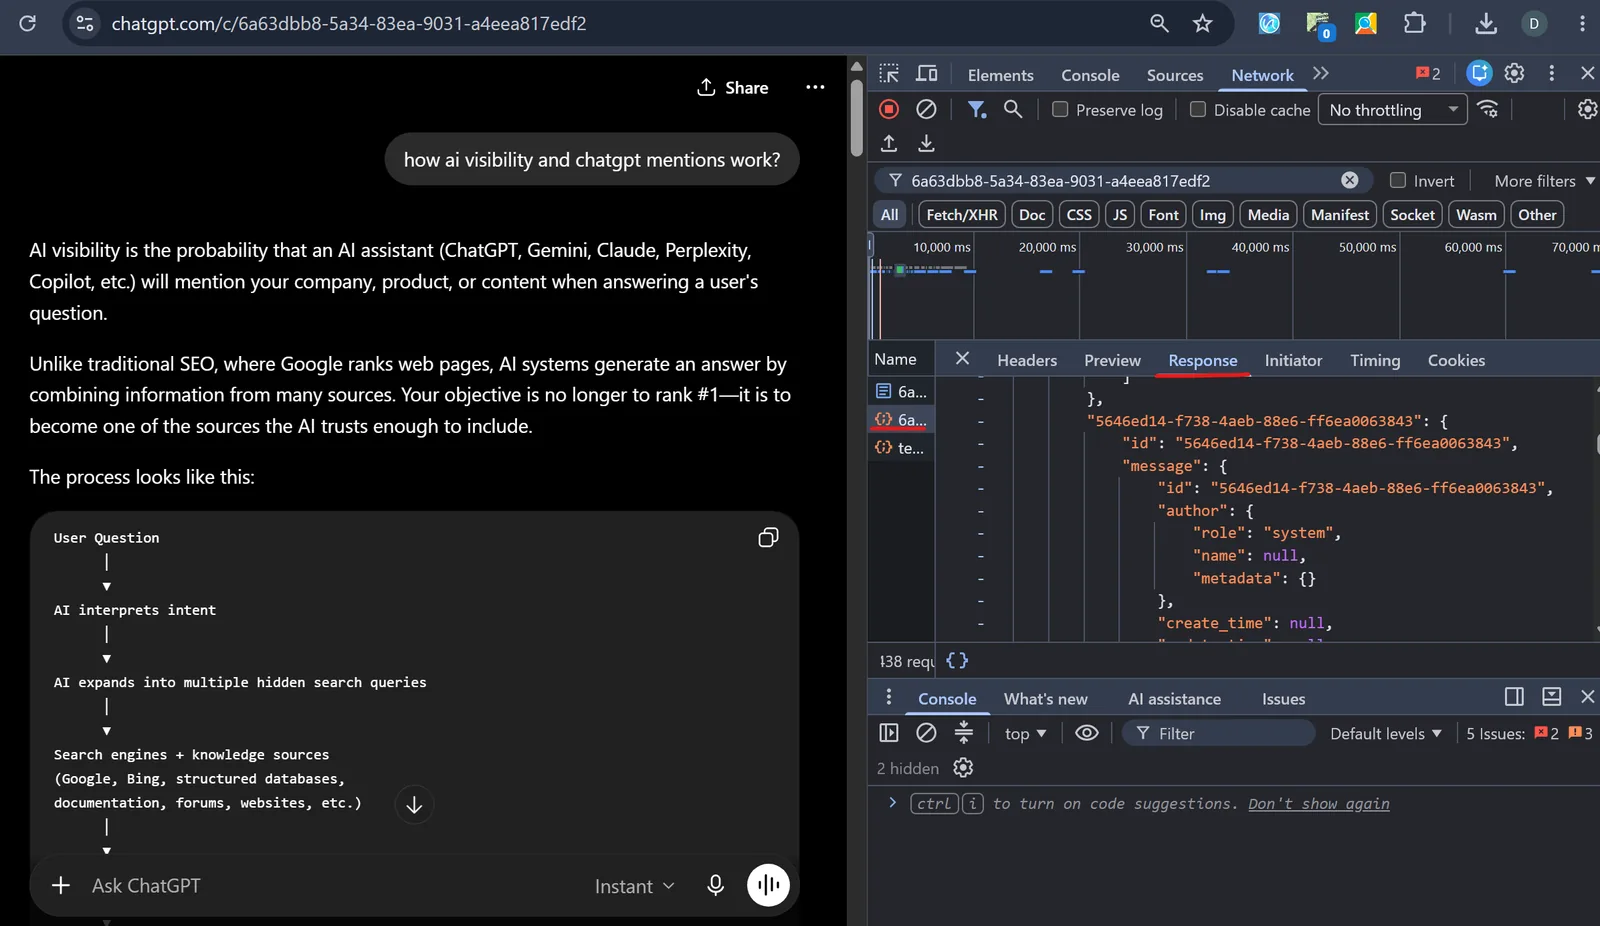Check the Invert filter checkbox

click(x=1398, y=180)
